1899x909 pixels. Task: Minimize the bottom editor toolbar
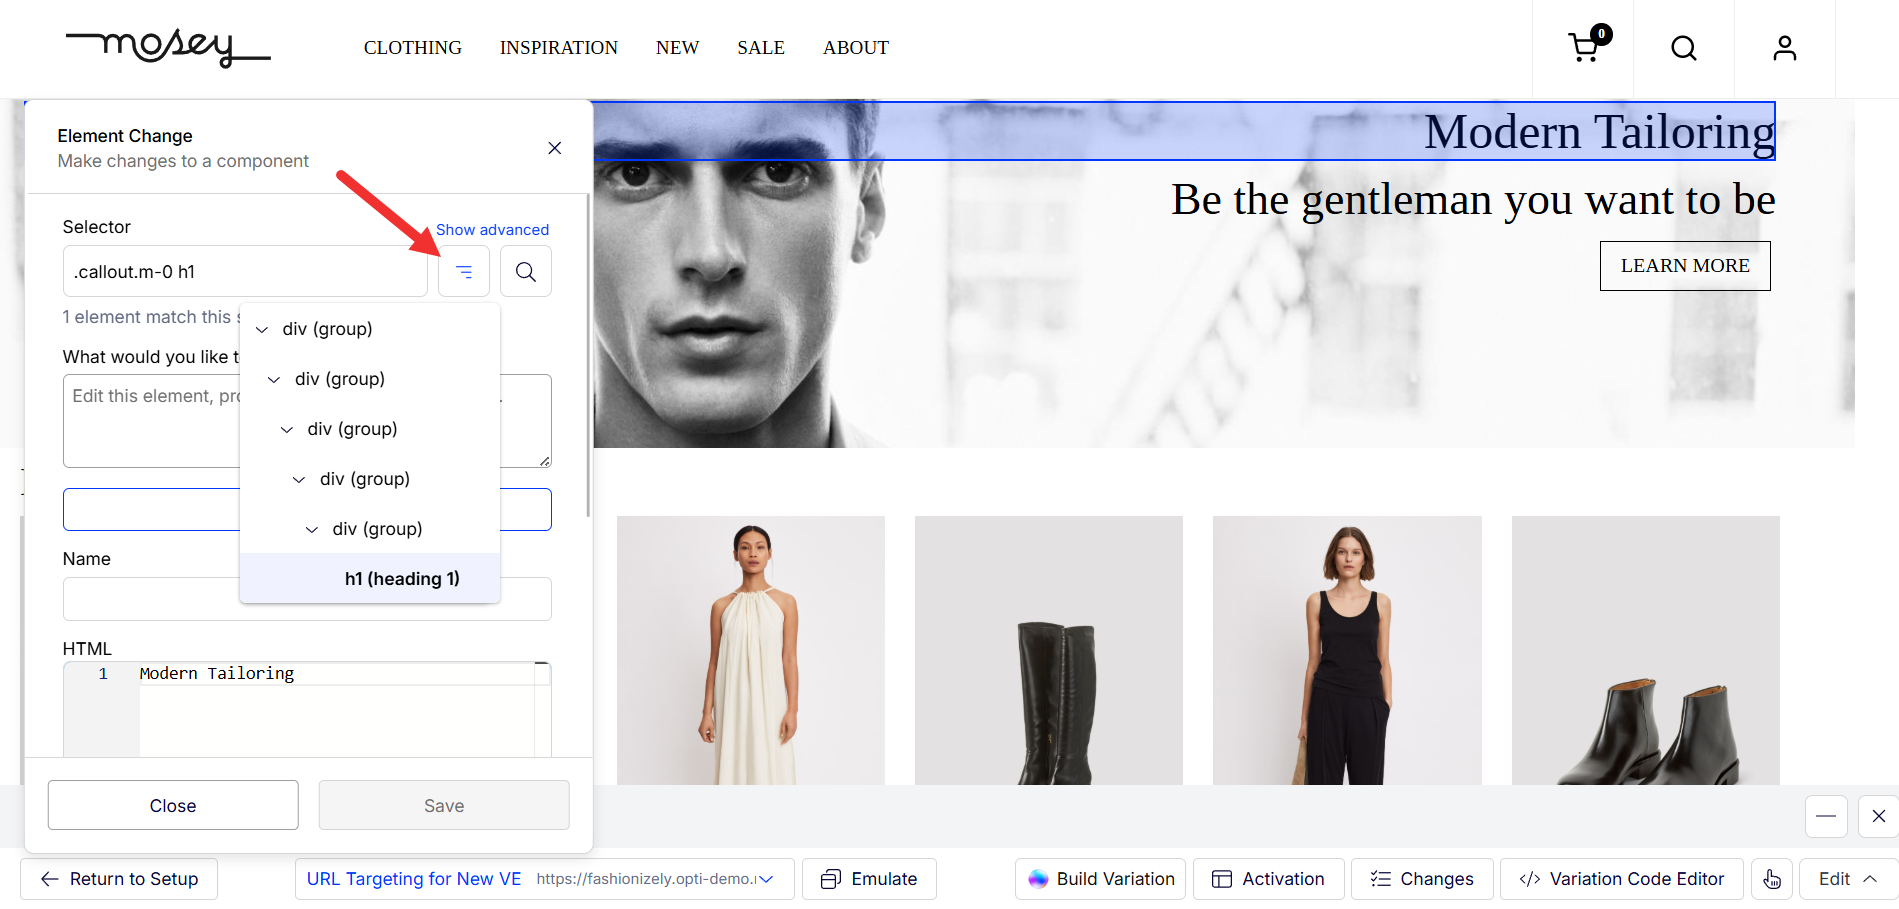(x=1825, y=816)
